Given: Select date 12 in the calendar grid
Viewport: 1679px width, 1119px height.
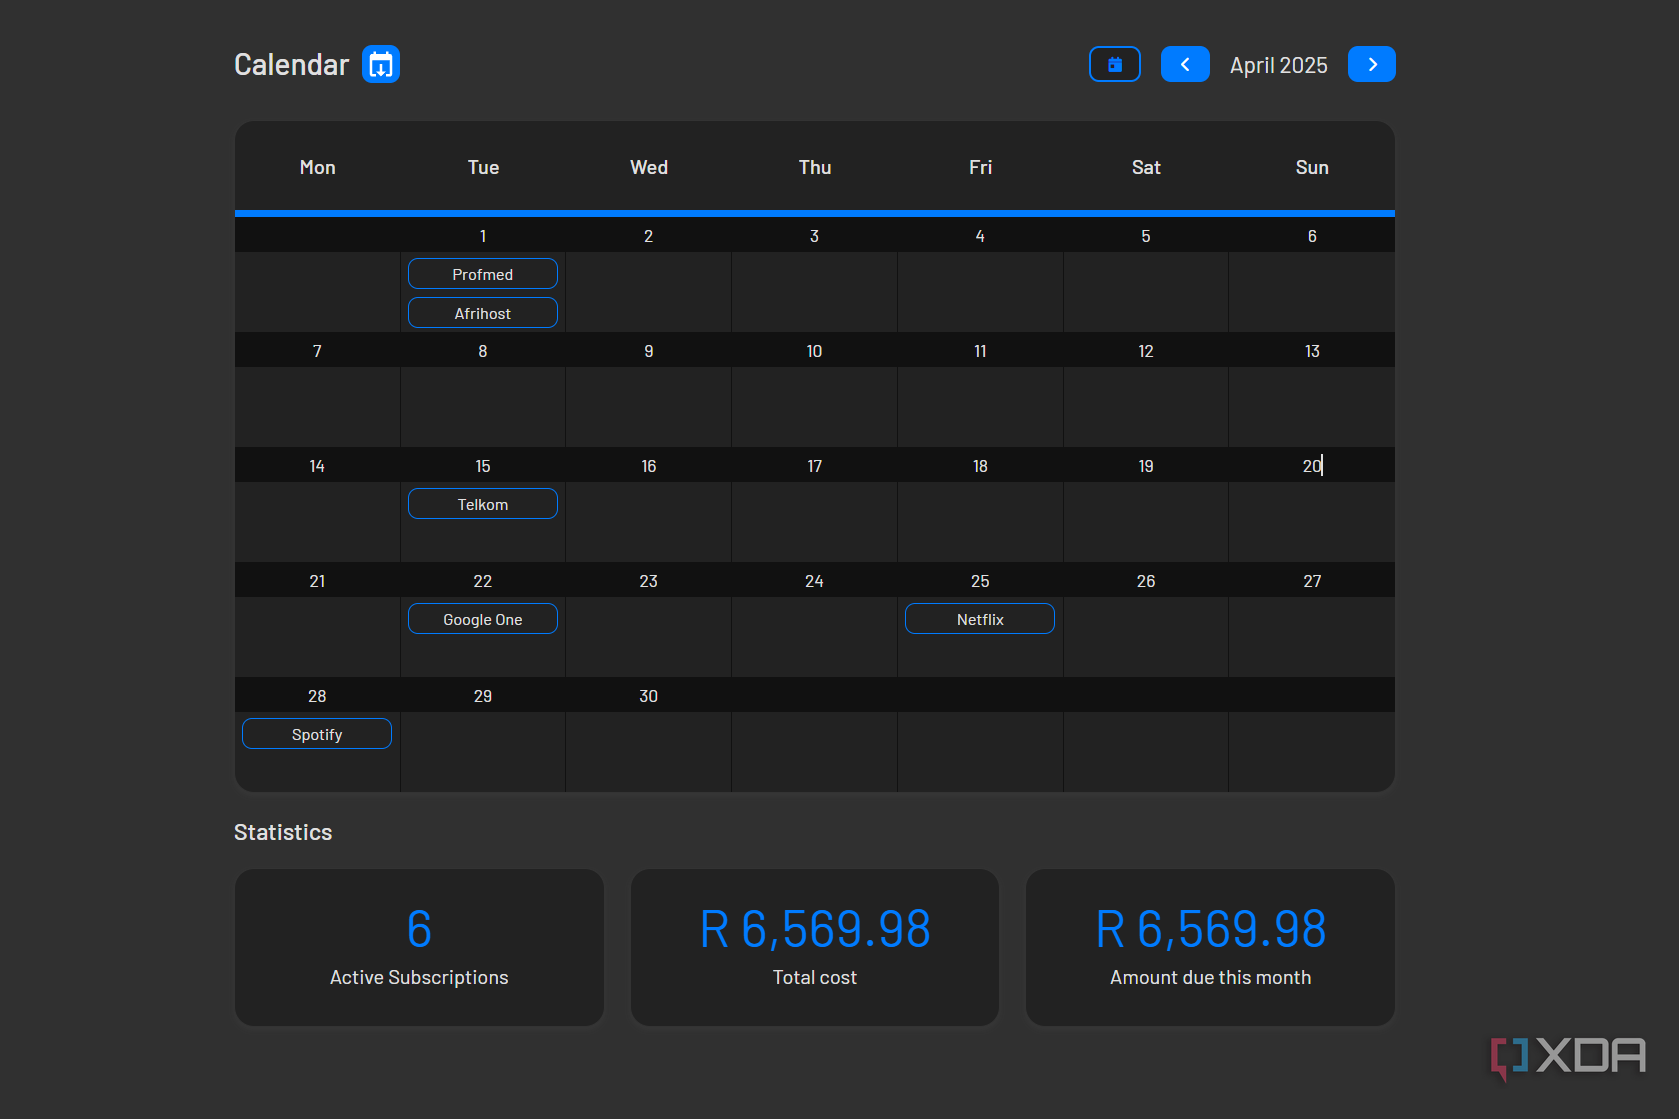Looking at the screenshot, I should click(1146, 351).
